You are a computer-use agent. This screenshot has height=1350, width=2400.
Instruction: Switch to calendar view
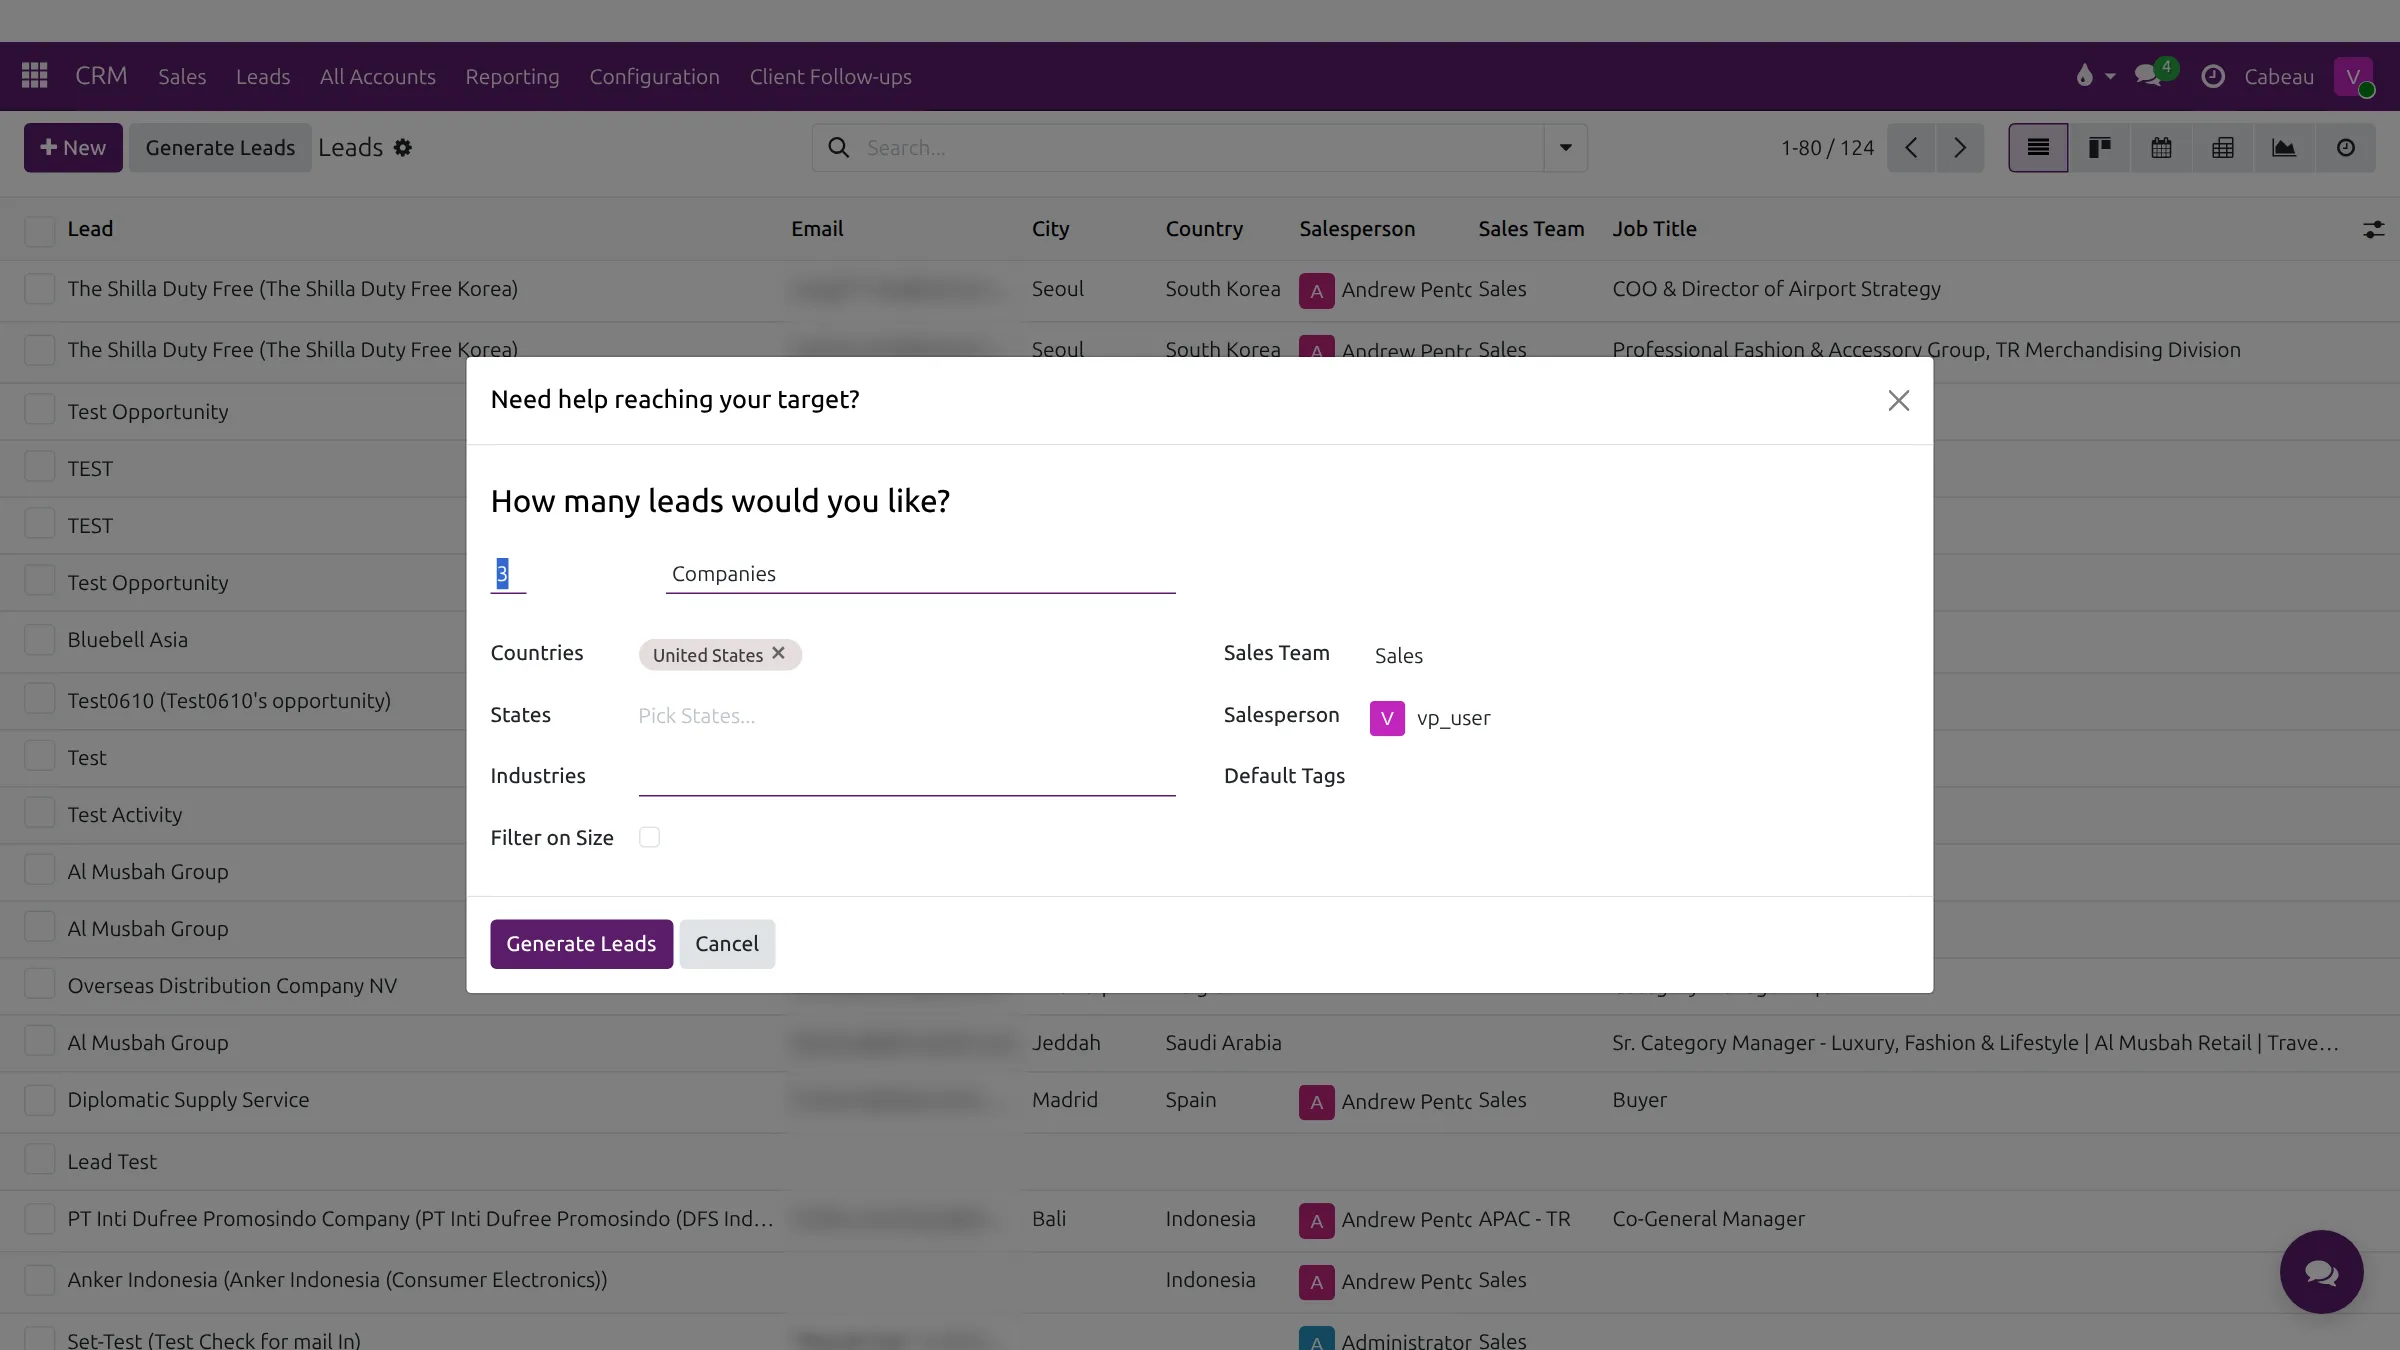click(x=2161, y=148)
